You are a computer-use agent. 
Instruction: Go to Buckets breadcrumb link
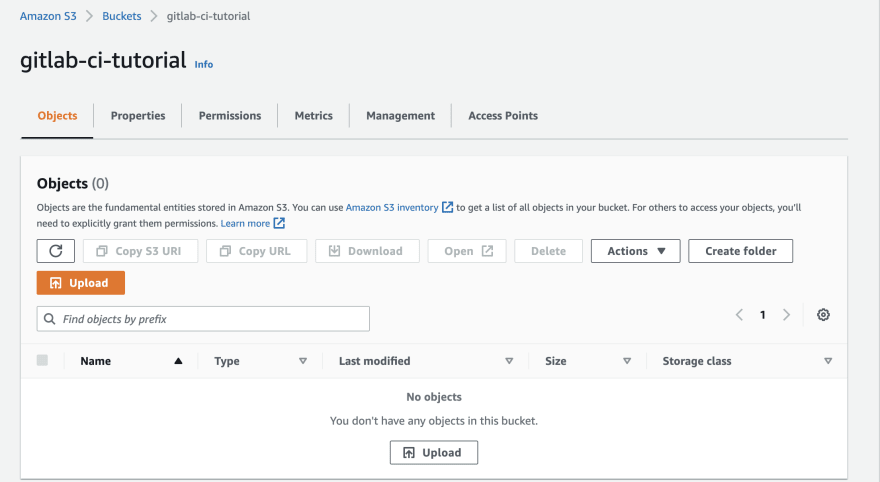click(x=122, y=16)
